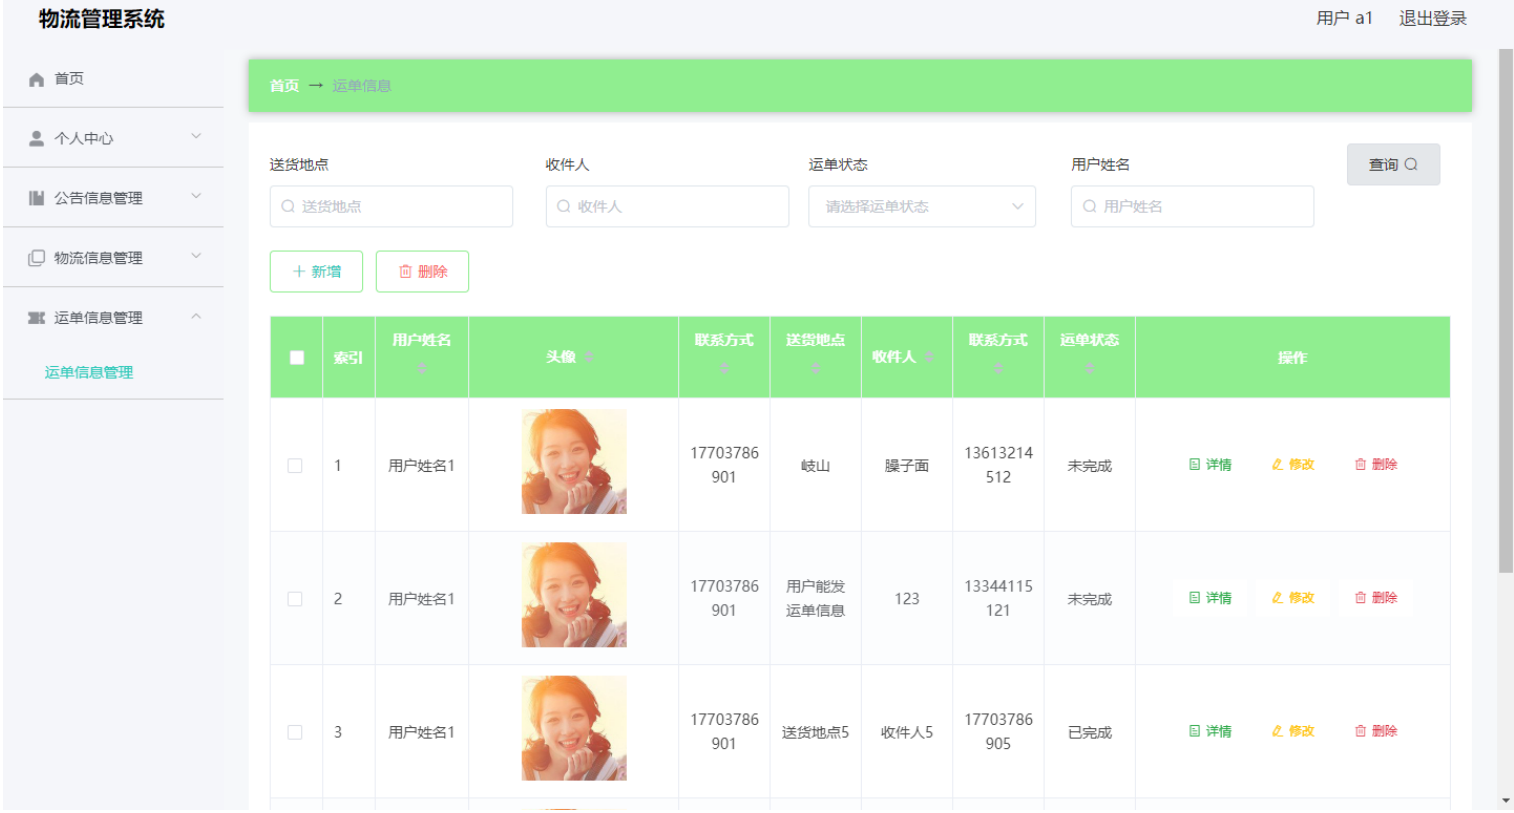Toggle the select-all checkbox in table header
The image size is (1514, 813).
[x=297, y=358]
